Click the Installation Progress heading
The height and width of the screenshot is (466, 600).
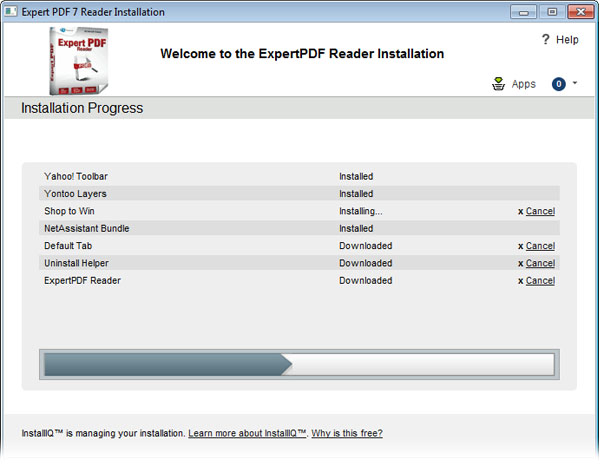tap(82, 108)
